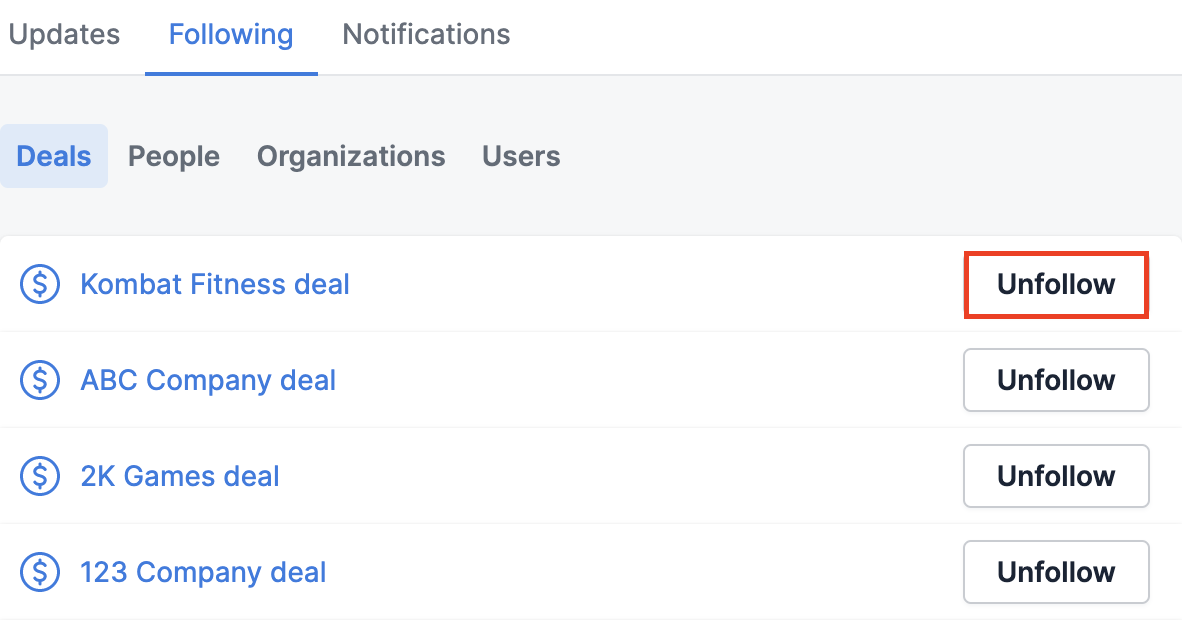
Task: Open the 123 Company deal link
Action: (204, 573)
